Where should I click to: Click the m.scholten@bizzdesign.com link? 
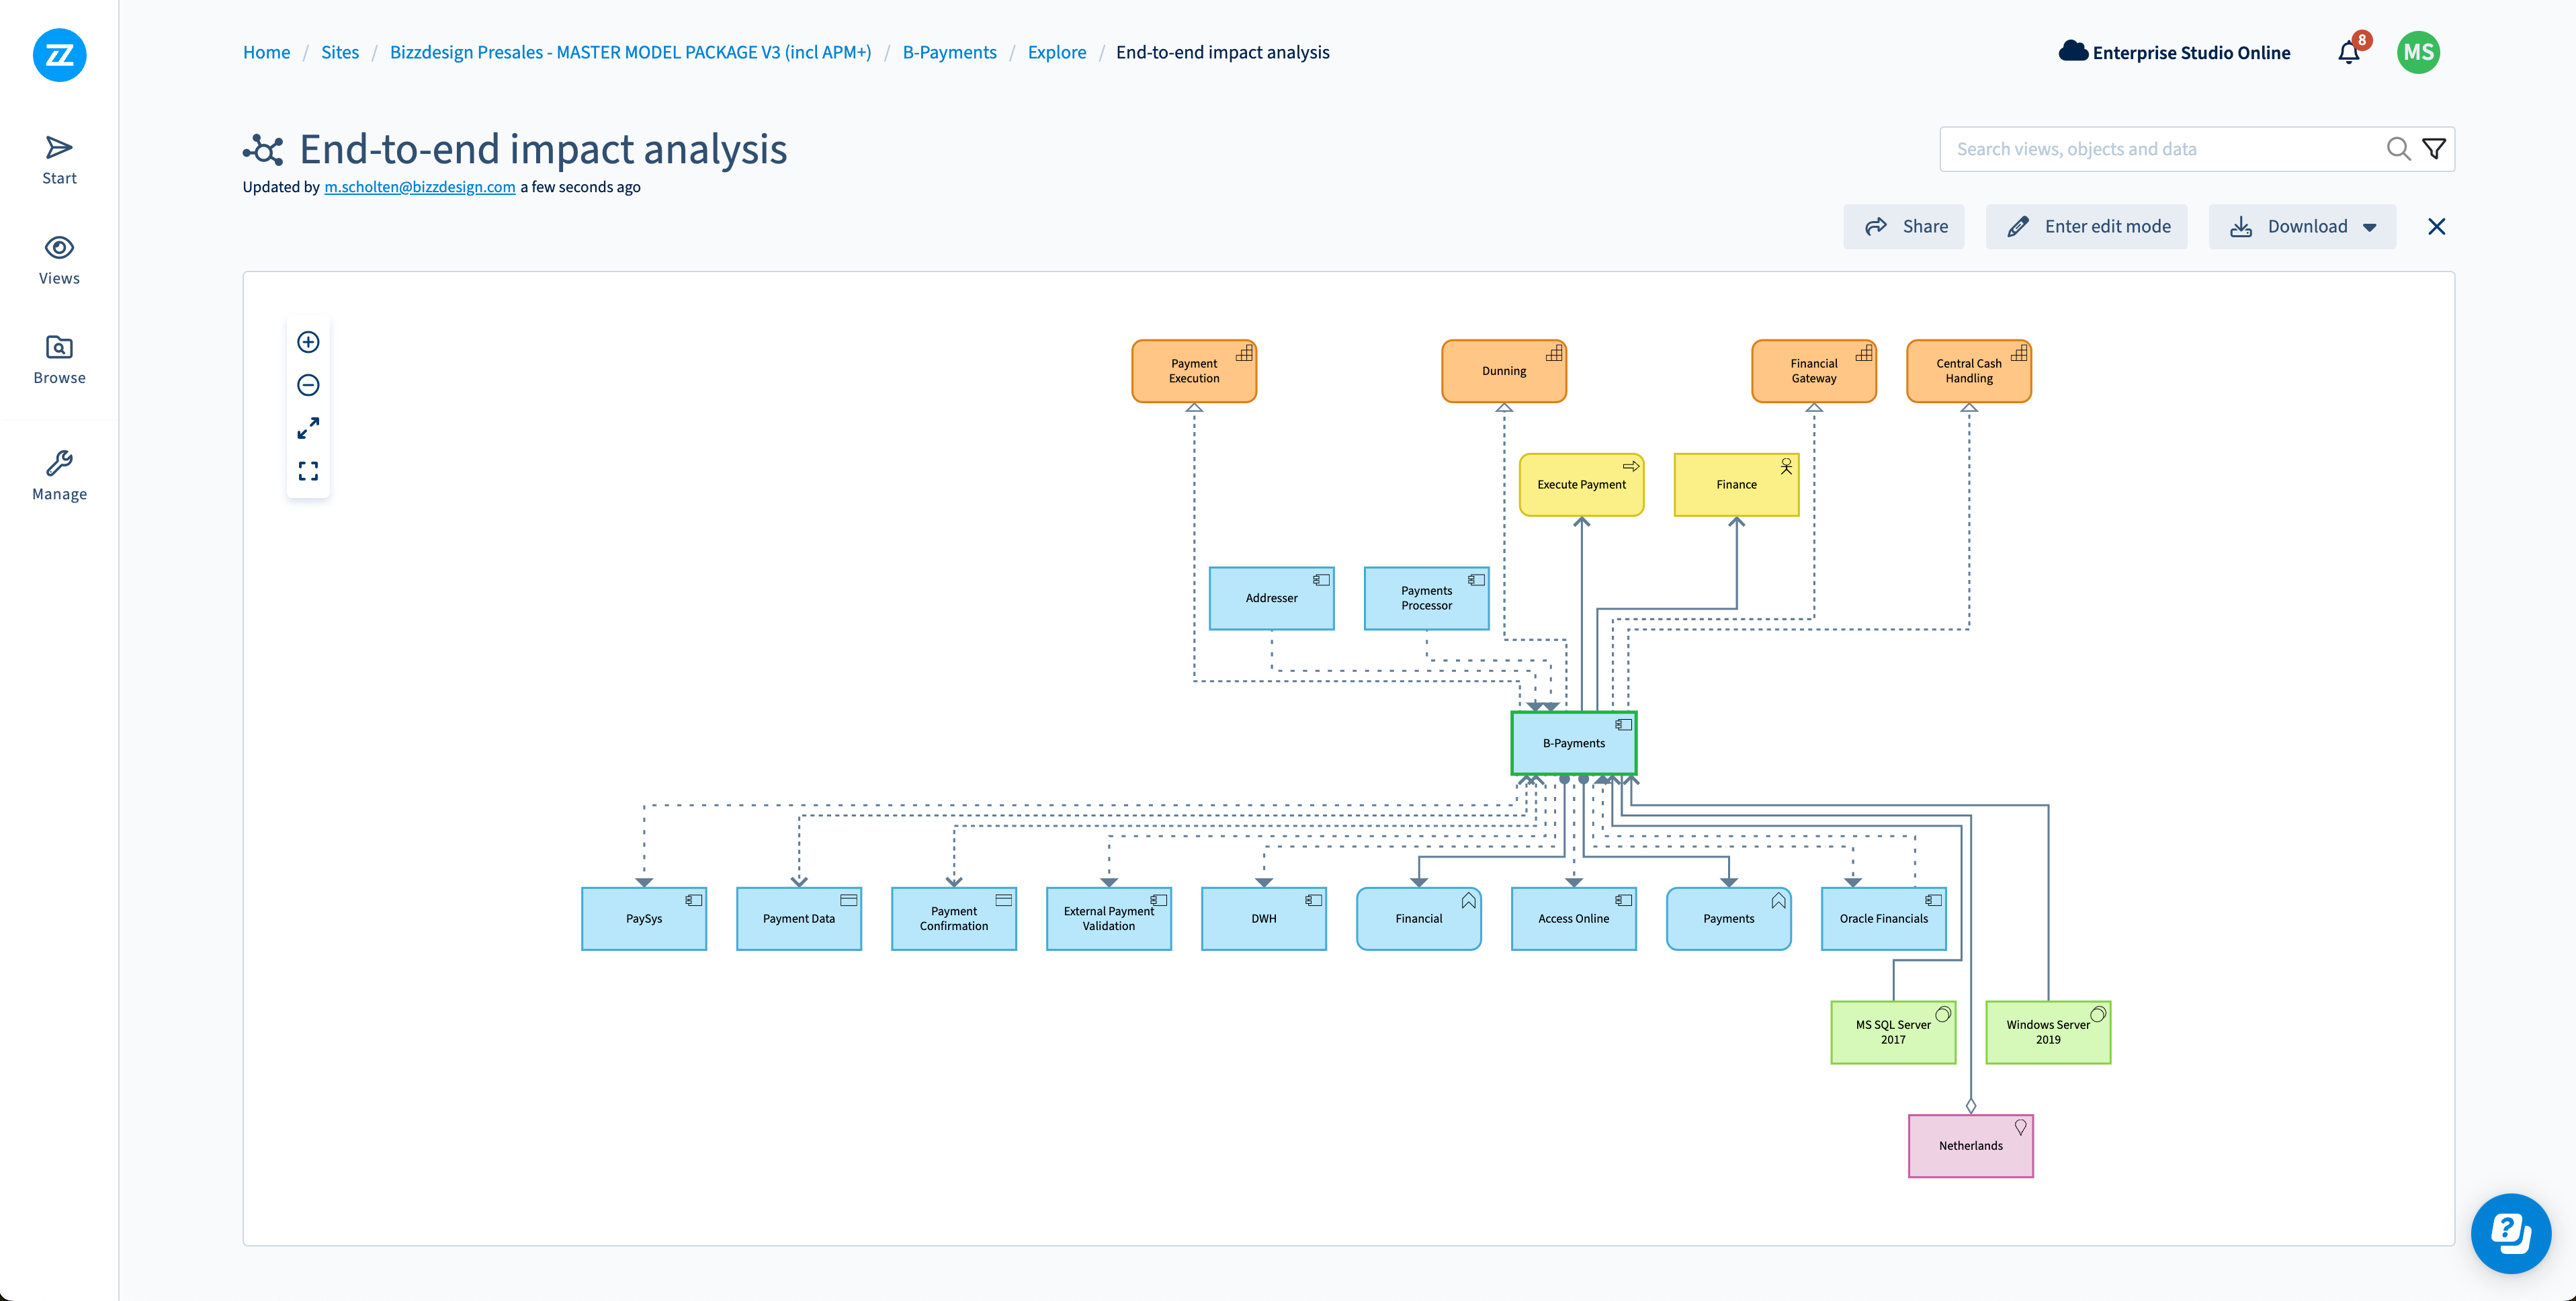(x=420, y=187)
